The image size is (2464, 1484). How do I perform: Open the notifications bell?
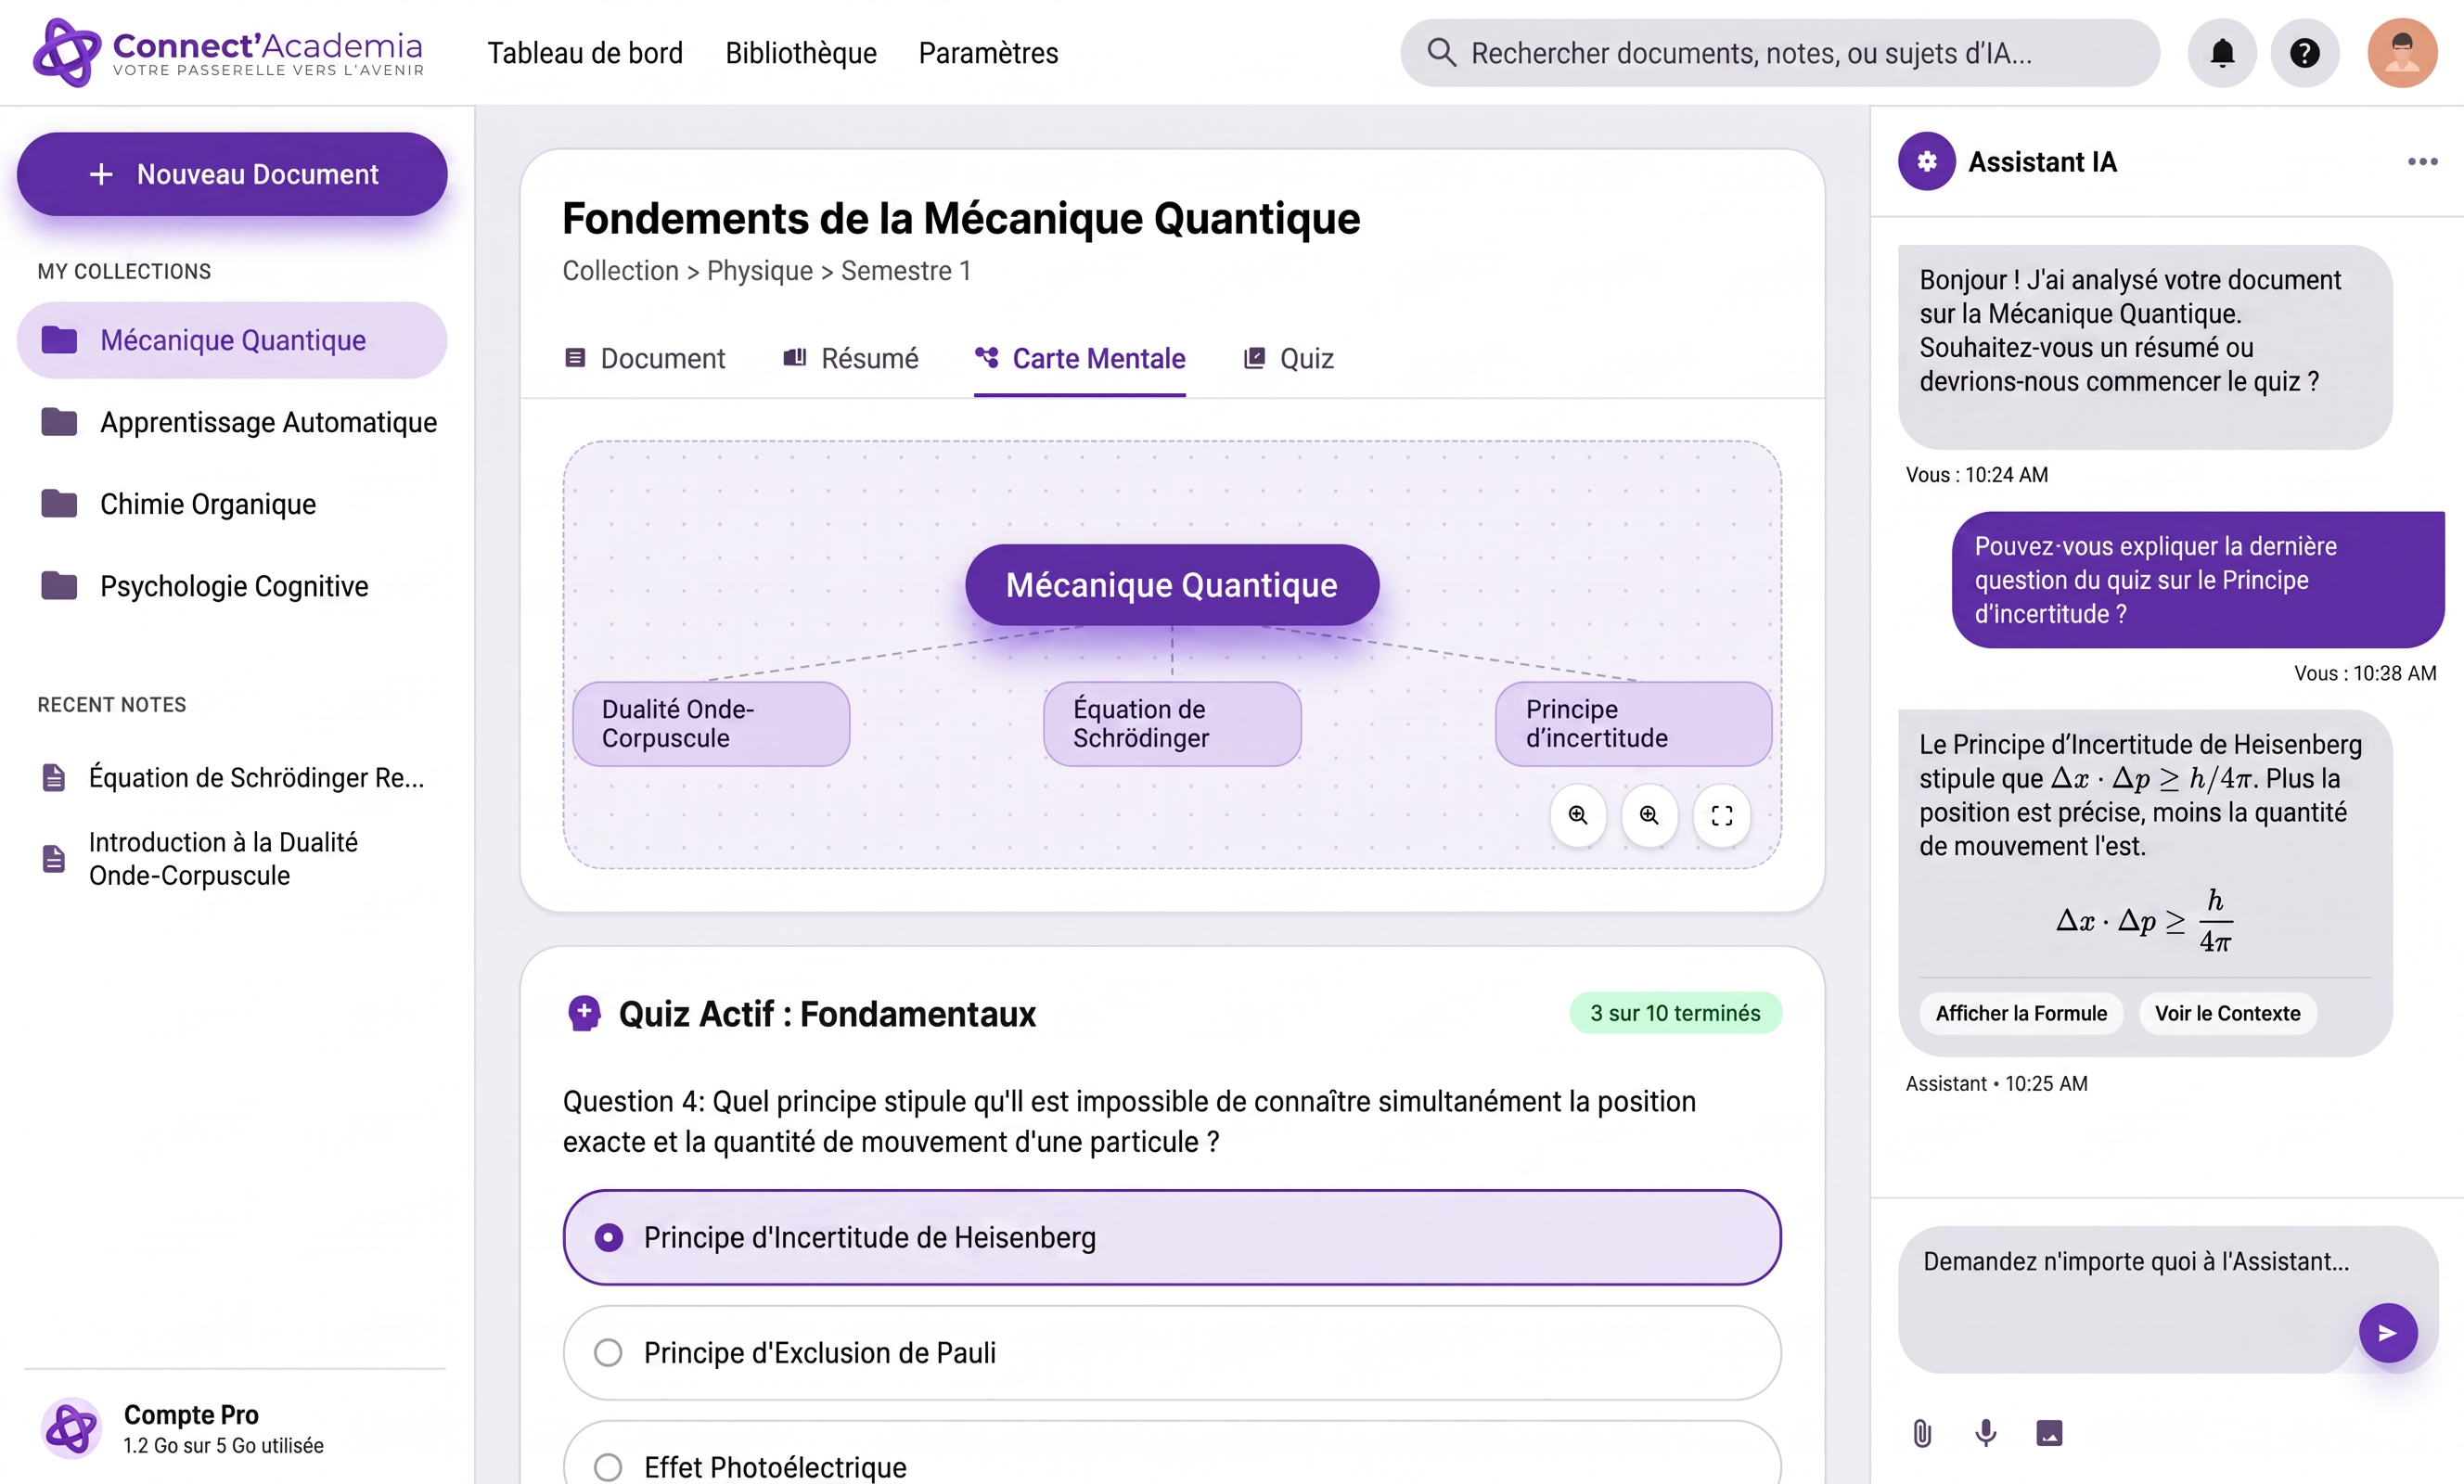point(2222,53)
